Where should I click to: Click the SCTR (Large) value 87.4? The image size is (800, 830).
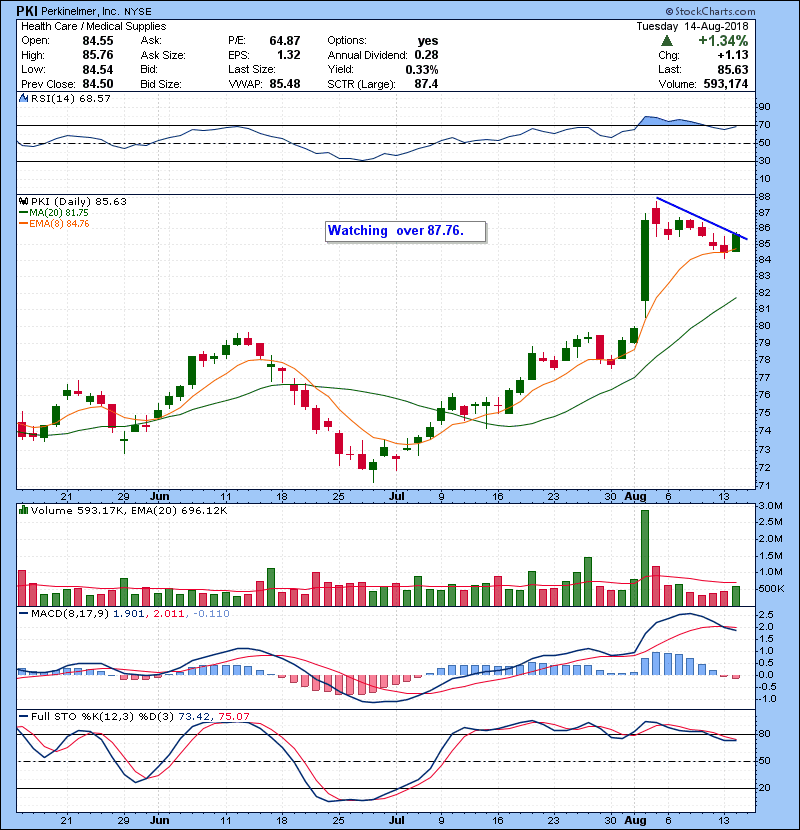tap(426, 84)
